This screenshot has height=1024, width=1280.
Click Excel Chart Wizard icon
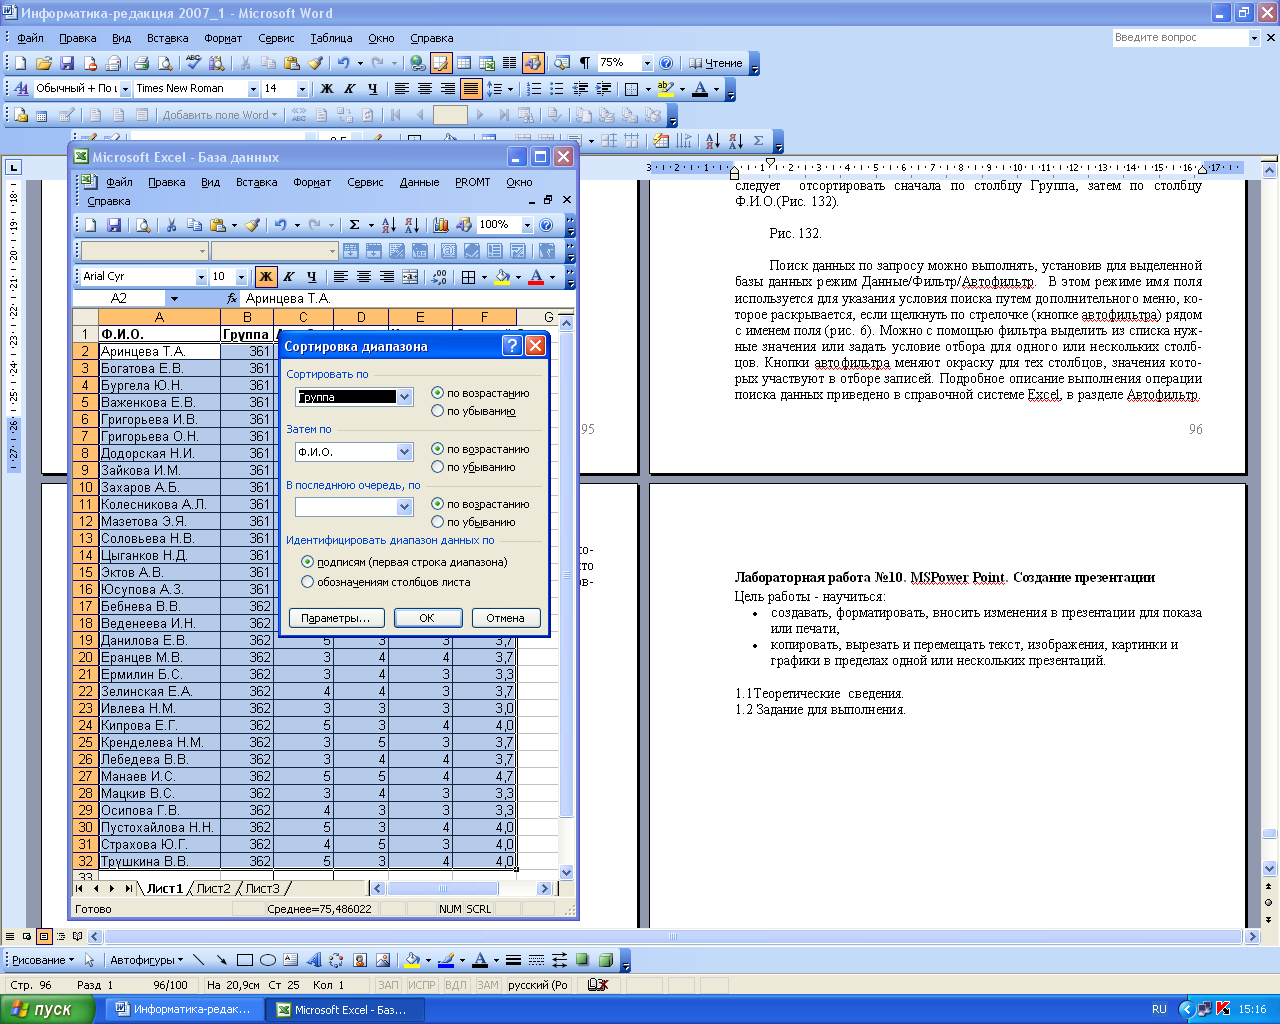[x=441, y=225]
